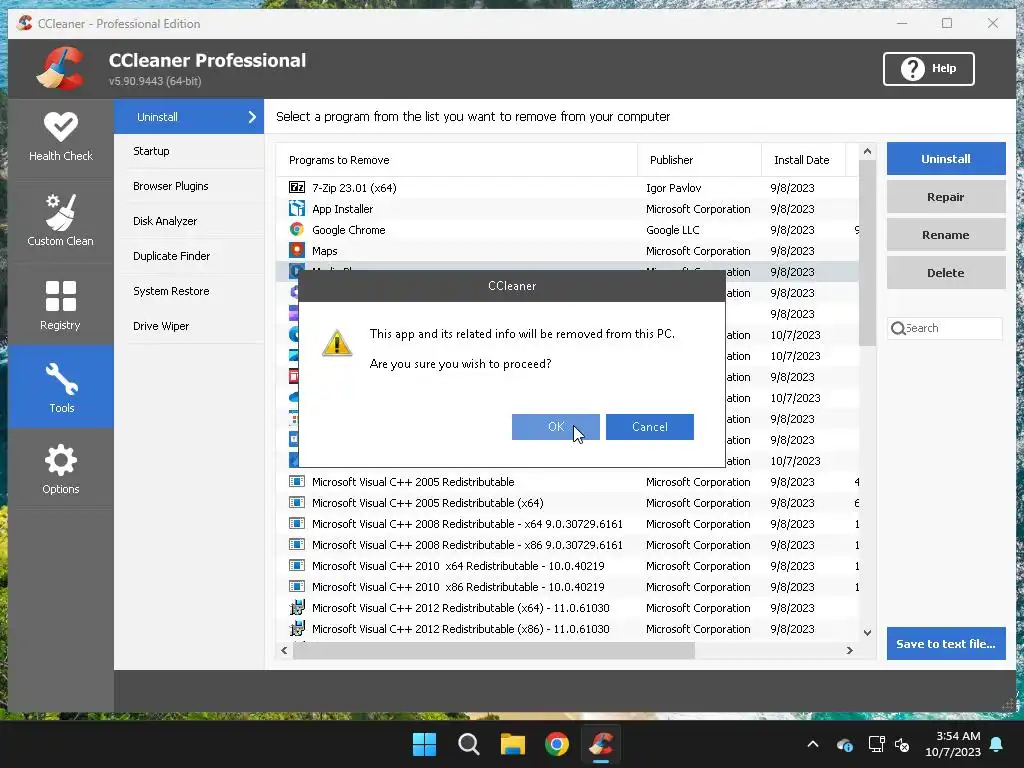The image size is (1024, 768).
Task: Click the CCleaner taskbar icon
Action: [601, 744]
